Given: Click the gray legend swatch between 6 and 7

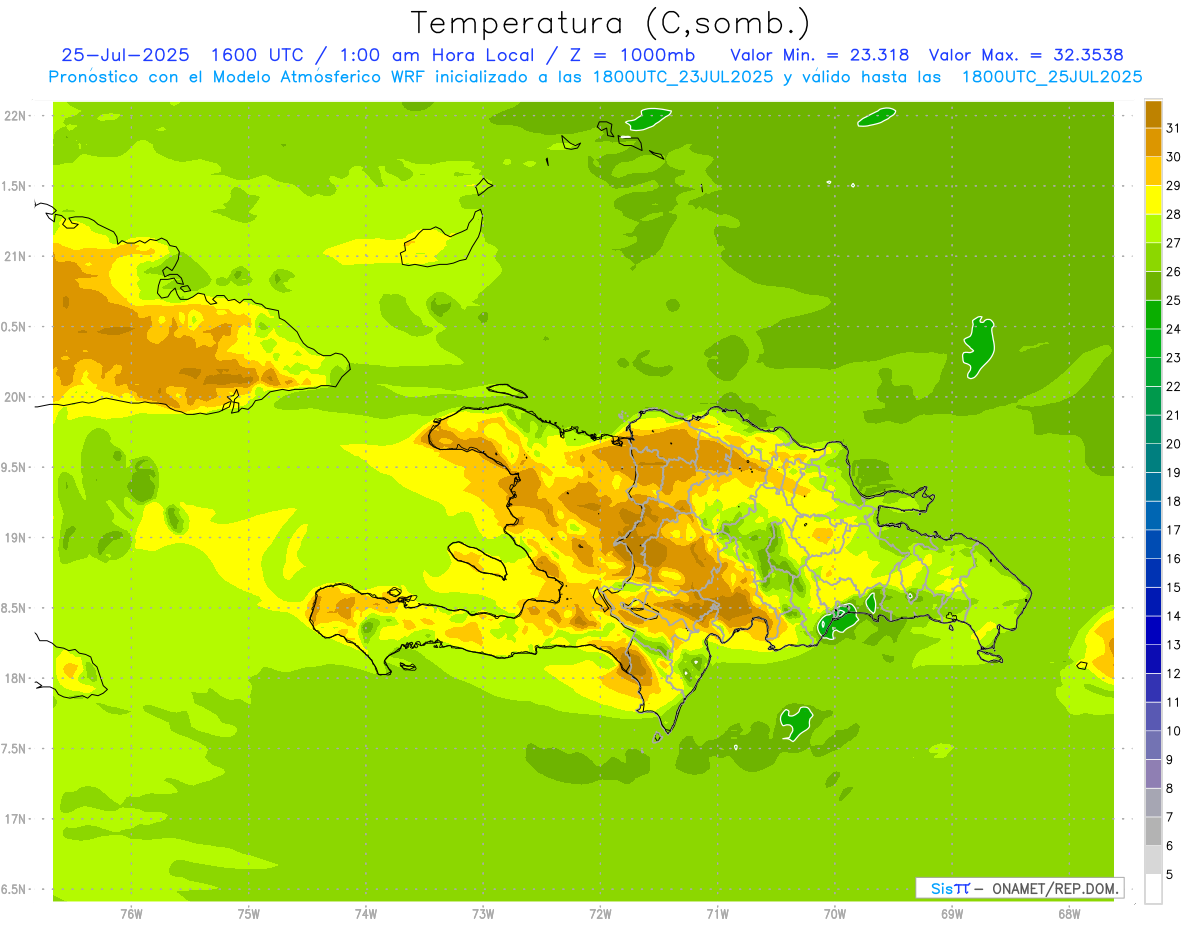Looking at the screenshot, I should (x=1153, y=830).
